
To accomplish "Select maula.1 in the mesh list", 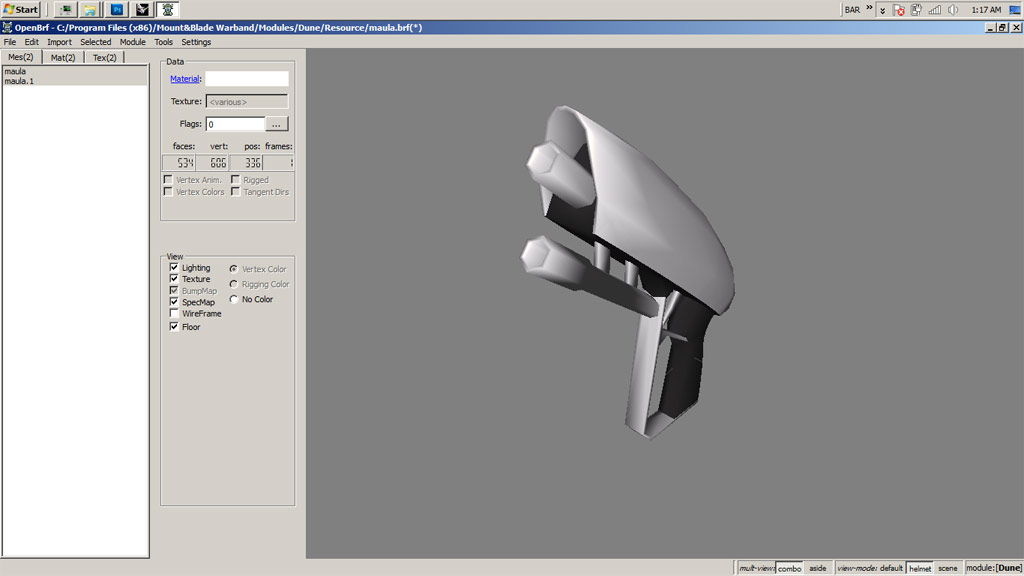I will coord(19,81).
